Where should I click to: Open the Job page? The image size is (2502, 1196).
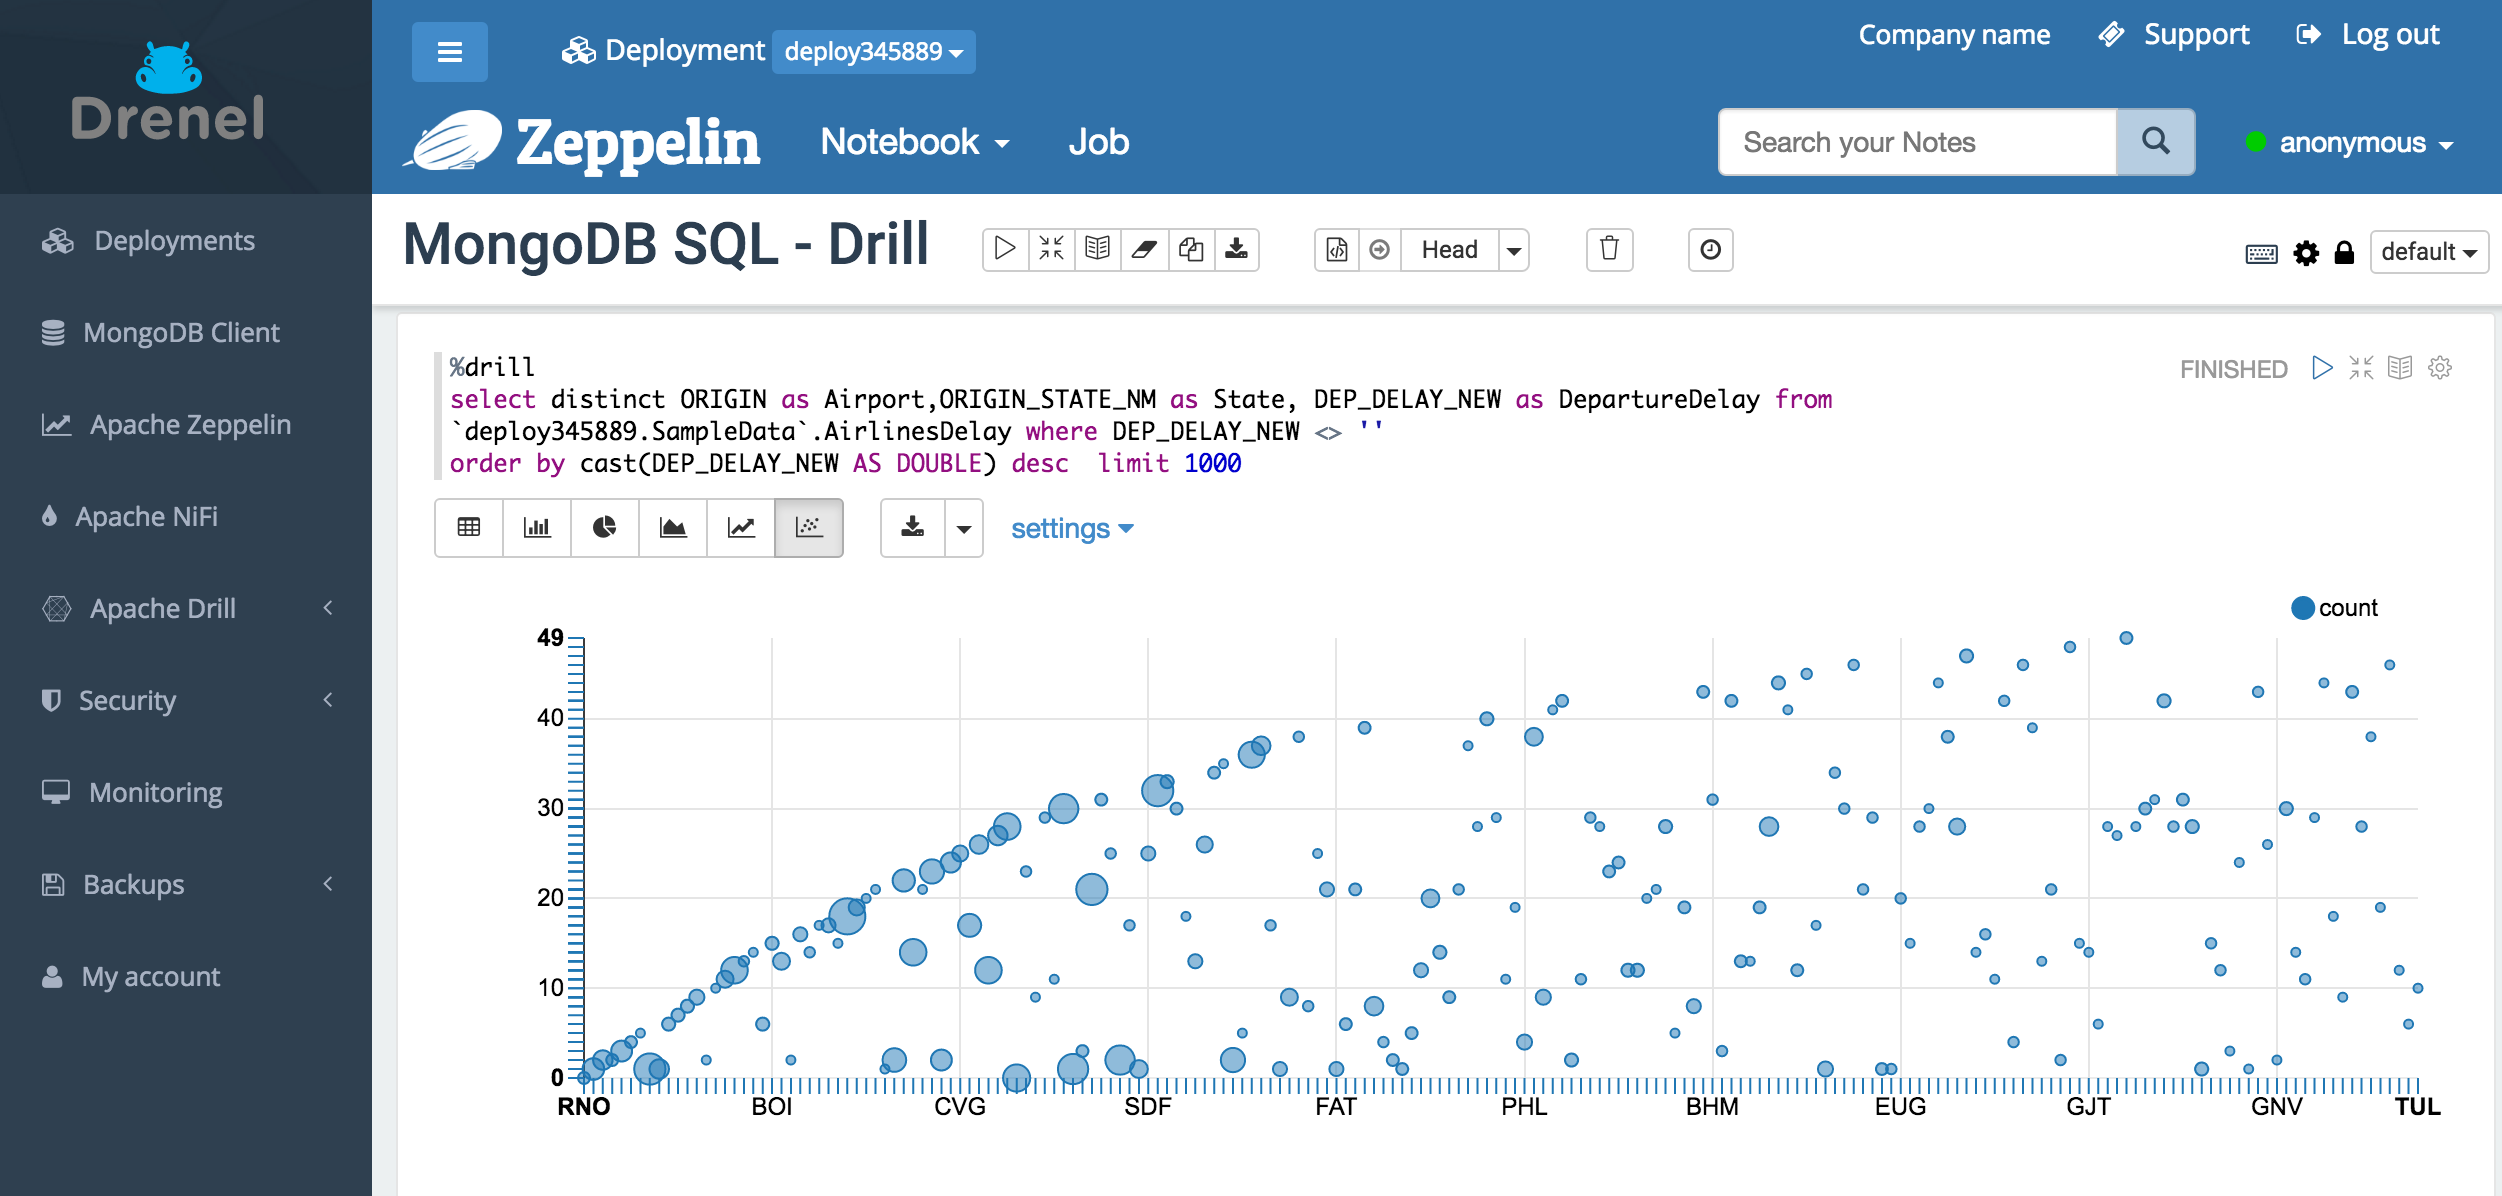point(1098,142)
